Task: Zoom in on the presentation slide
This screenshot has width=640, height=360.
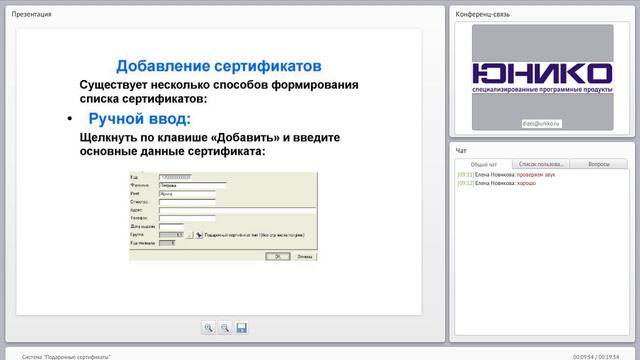Action: 208,328
